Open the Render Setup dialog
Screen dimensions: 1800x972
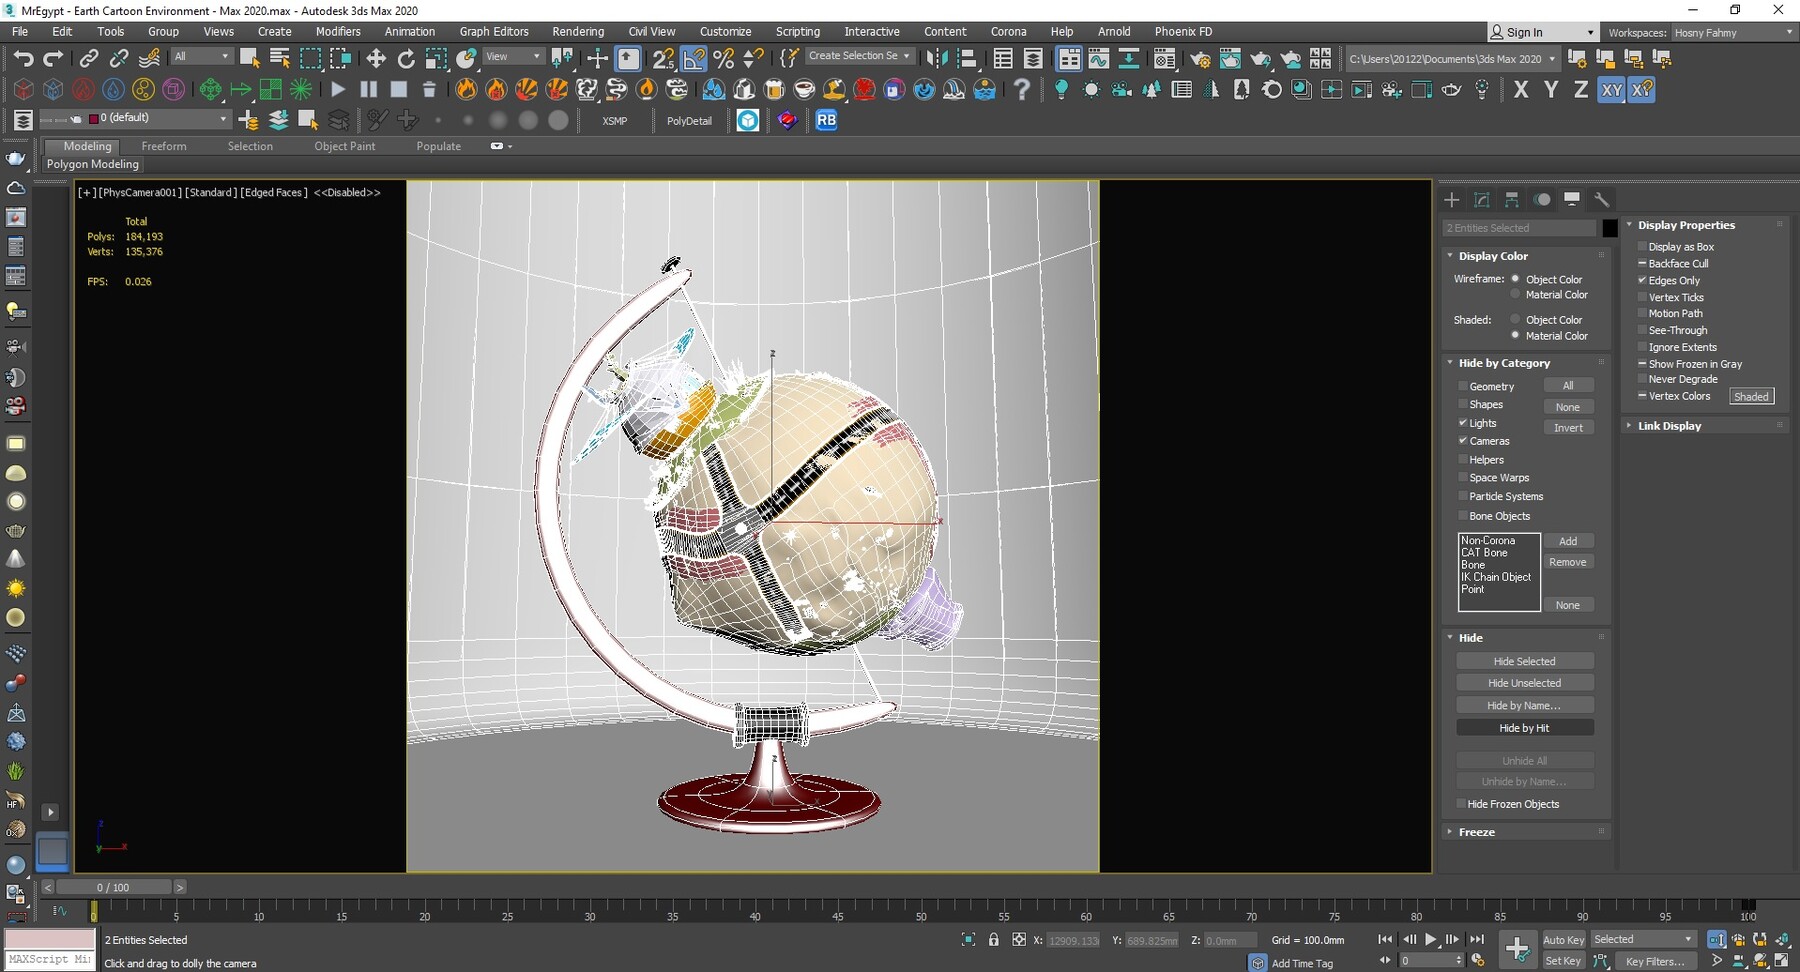1200,57
